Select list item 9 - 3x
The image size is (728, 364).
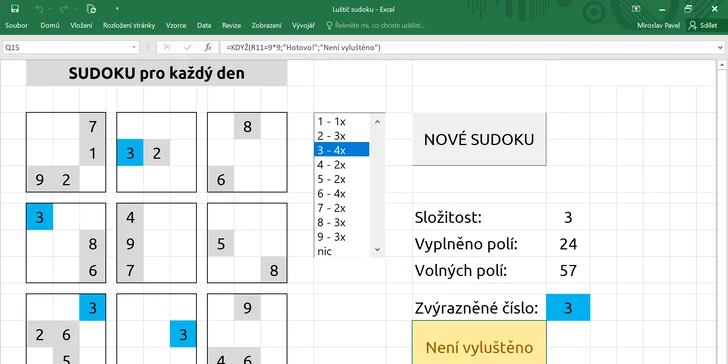coord(342,237)
